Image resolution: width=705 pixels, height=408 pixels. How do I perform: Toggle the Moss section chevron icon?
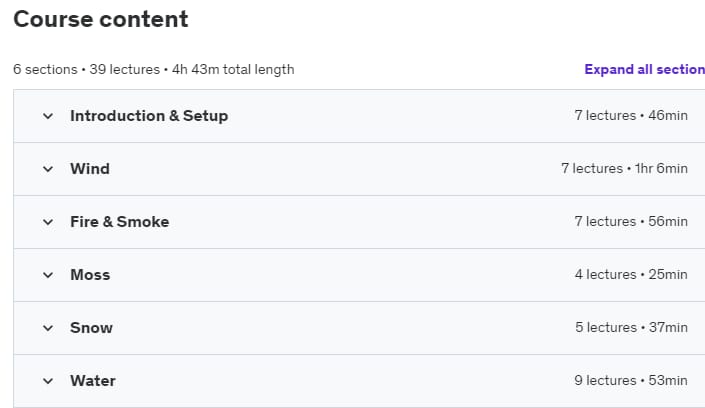tap(48, 275)
